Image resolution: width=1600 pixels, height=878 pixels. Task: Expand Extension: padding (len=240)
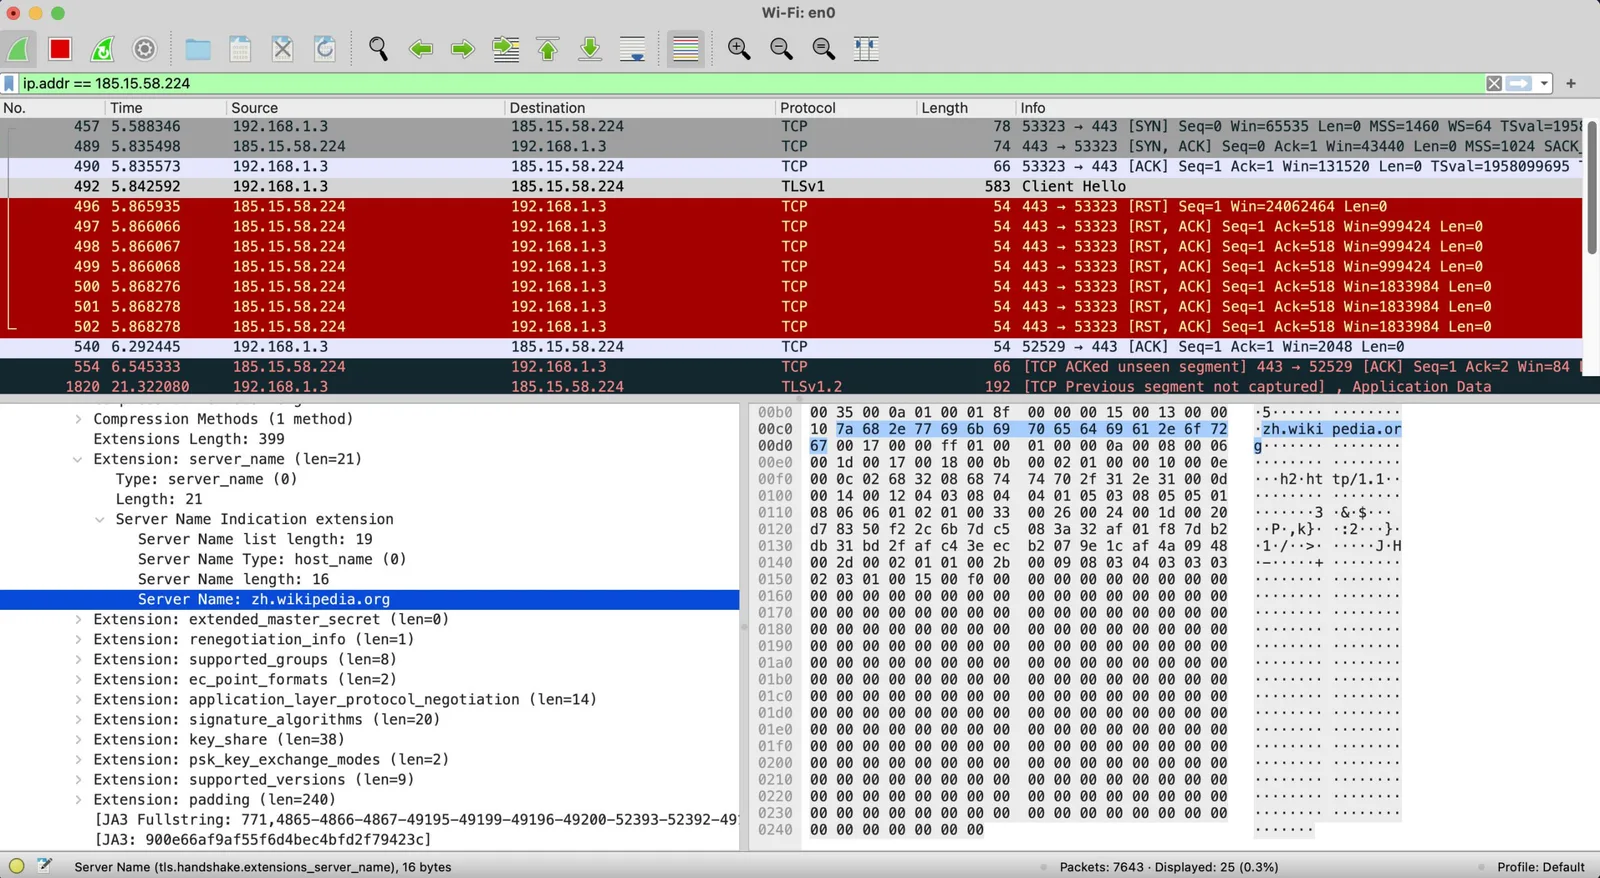click(x=78, y=799)
